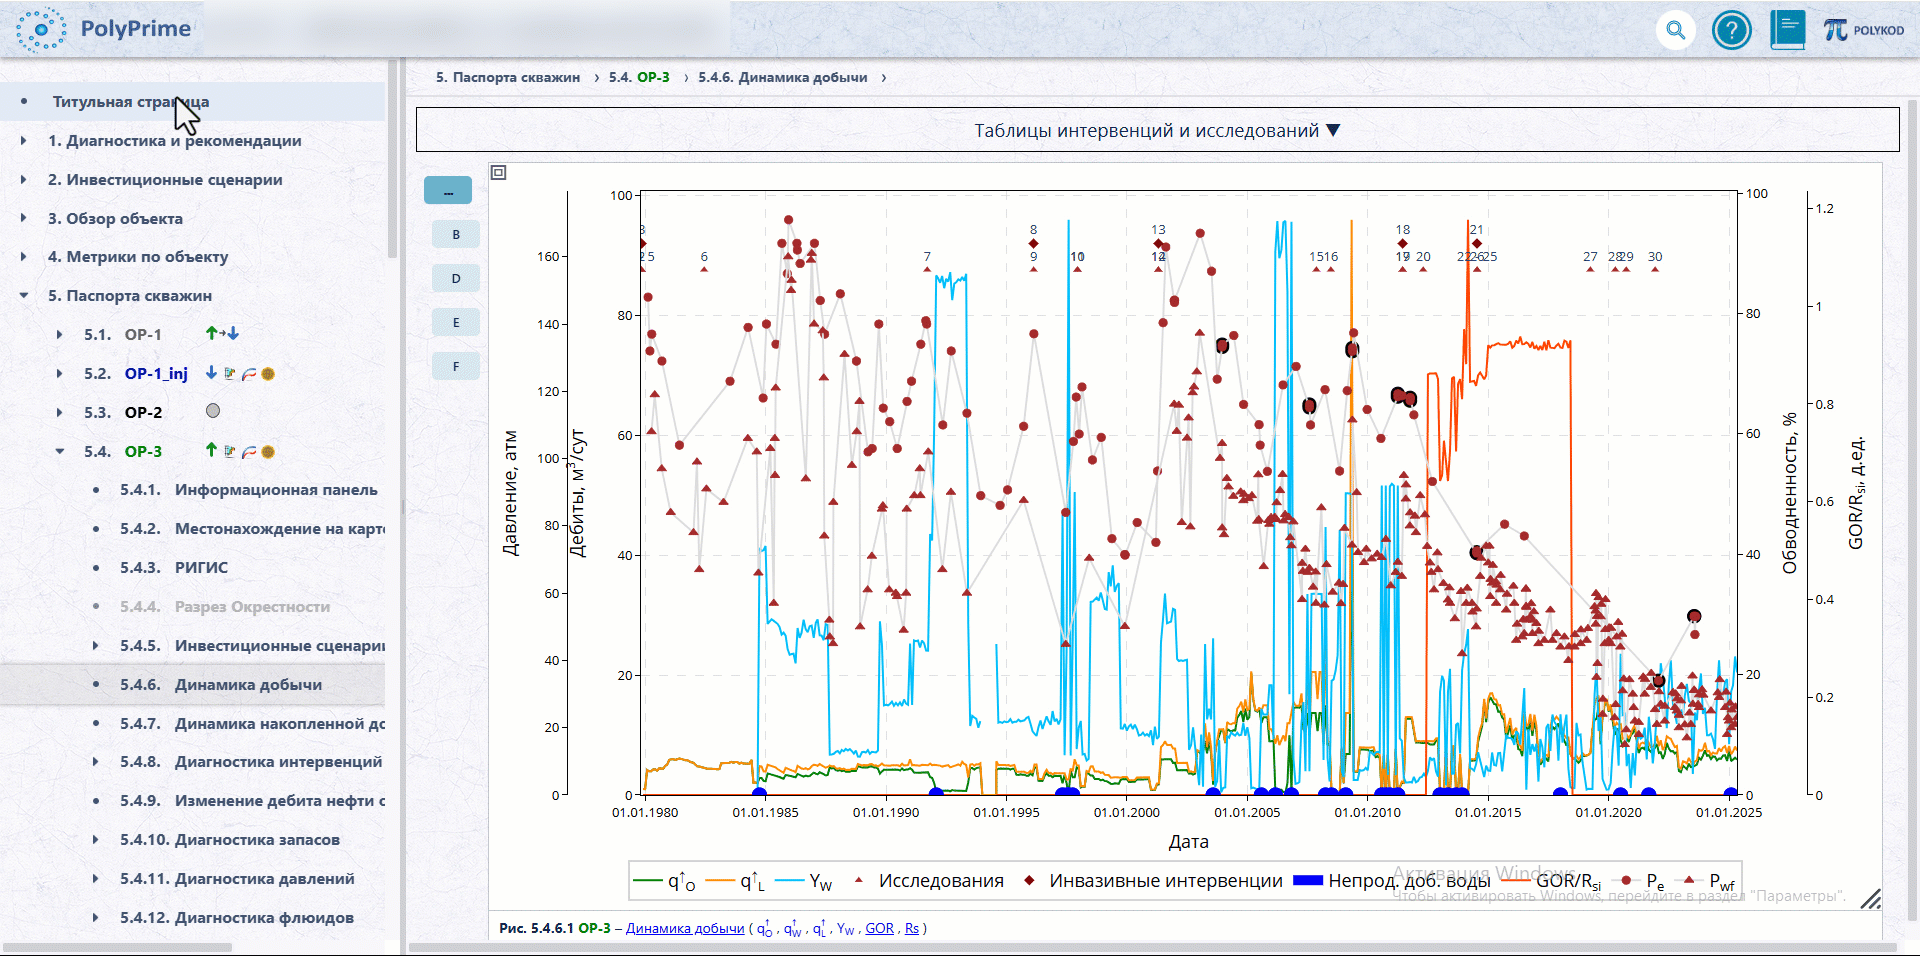Expand Таблицы интервенций и исследований dropdown

[1158, 130]
